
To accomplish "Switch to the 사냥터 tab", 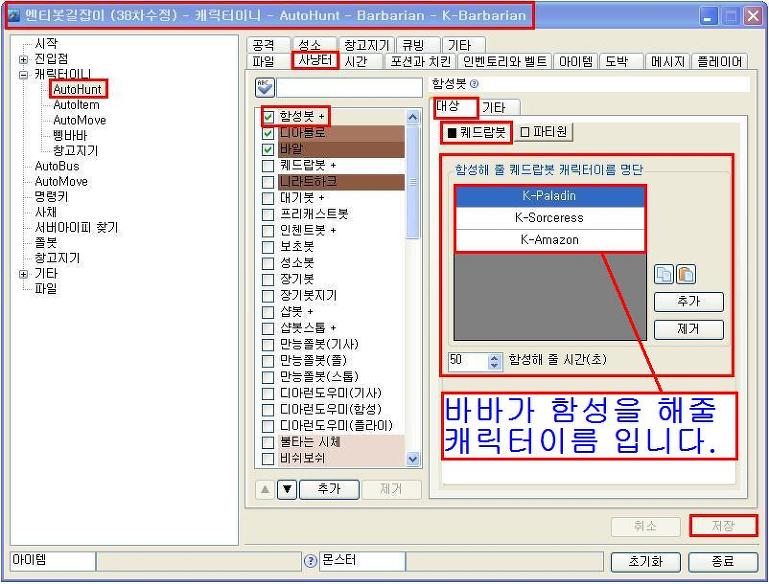I will pyautogui.click(x=315, y=60).
